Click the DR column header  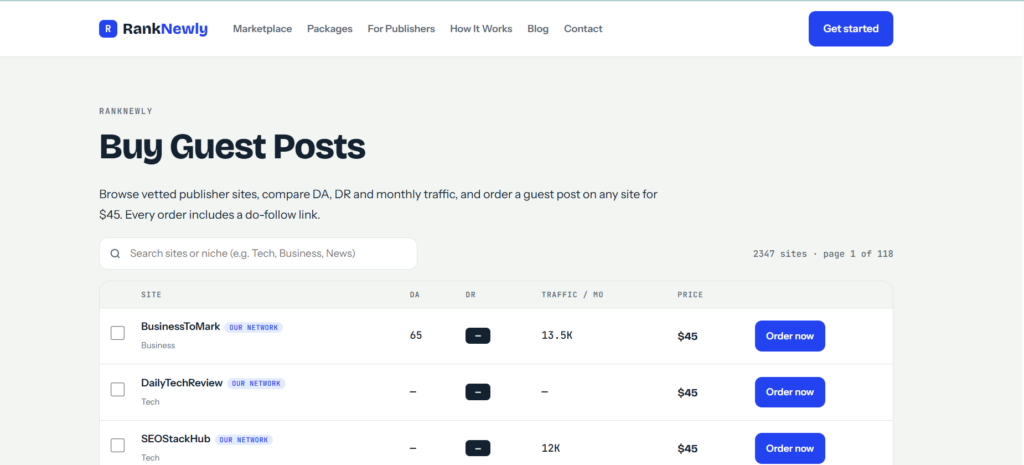(470, 295)
